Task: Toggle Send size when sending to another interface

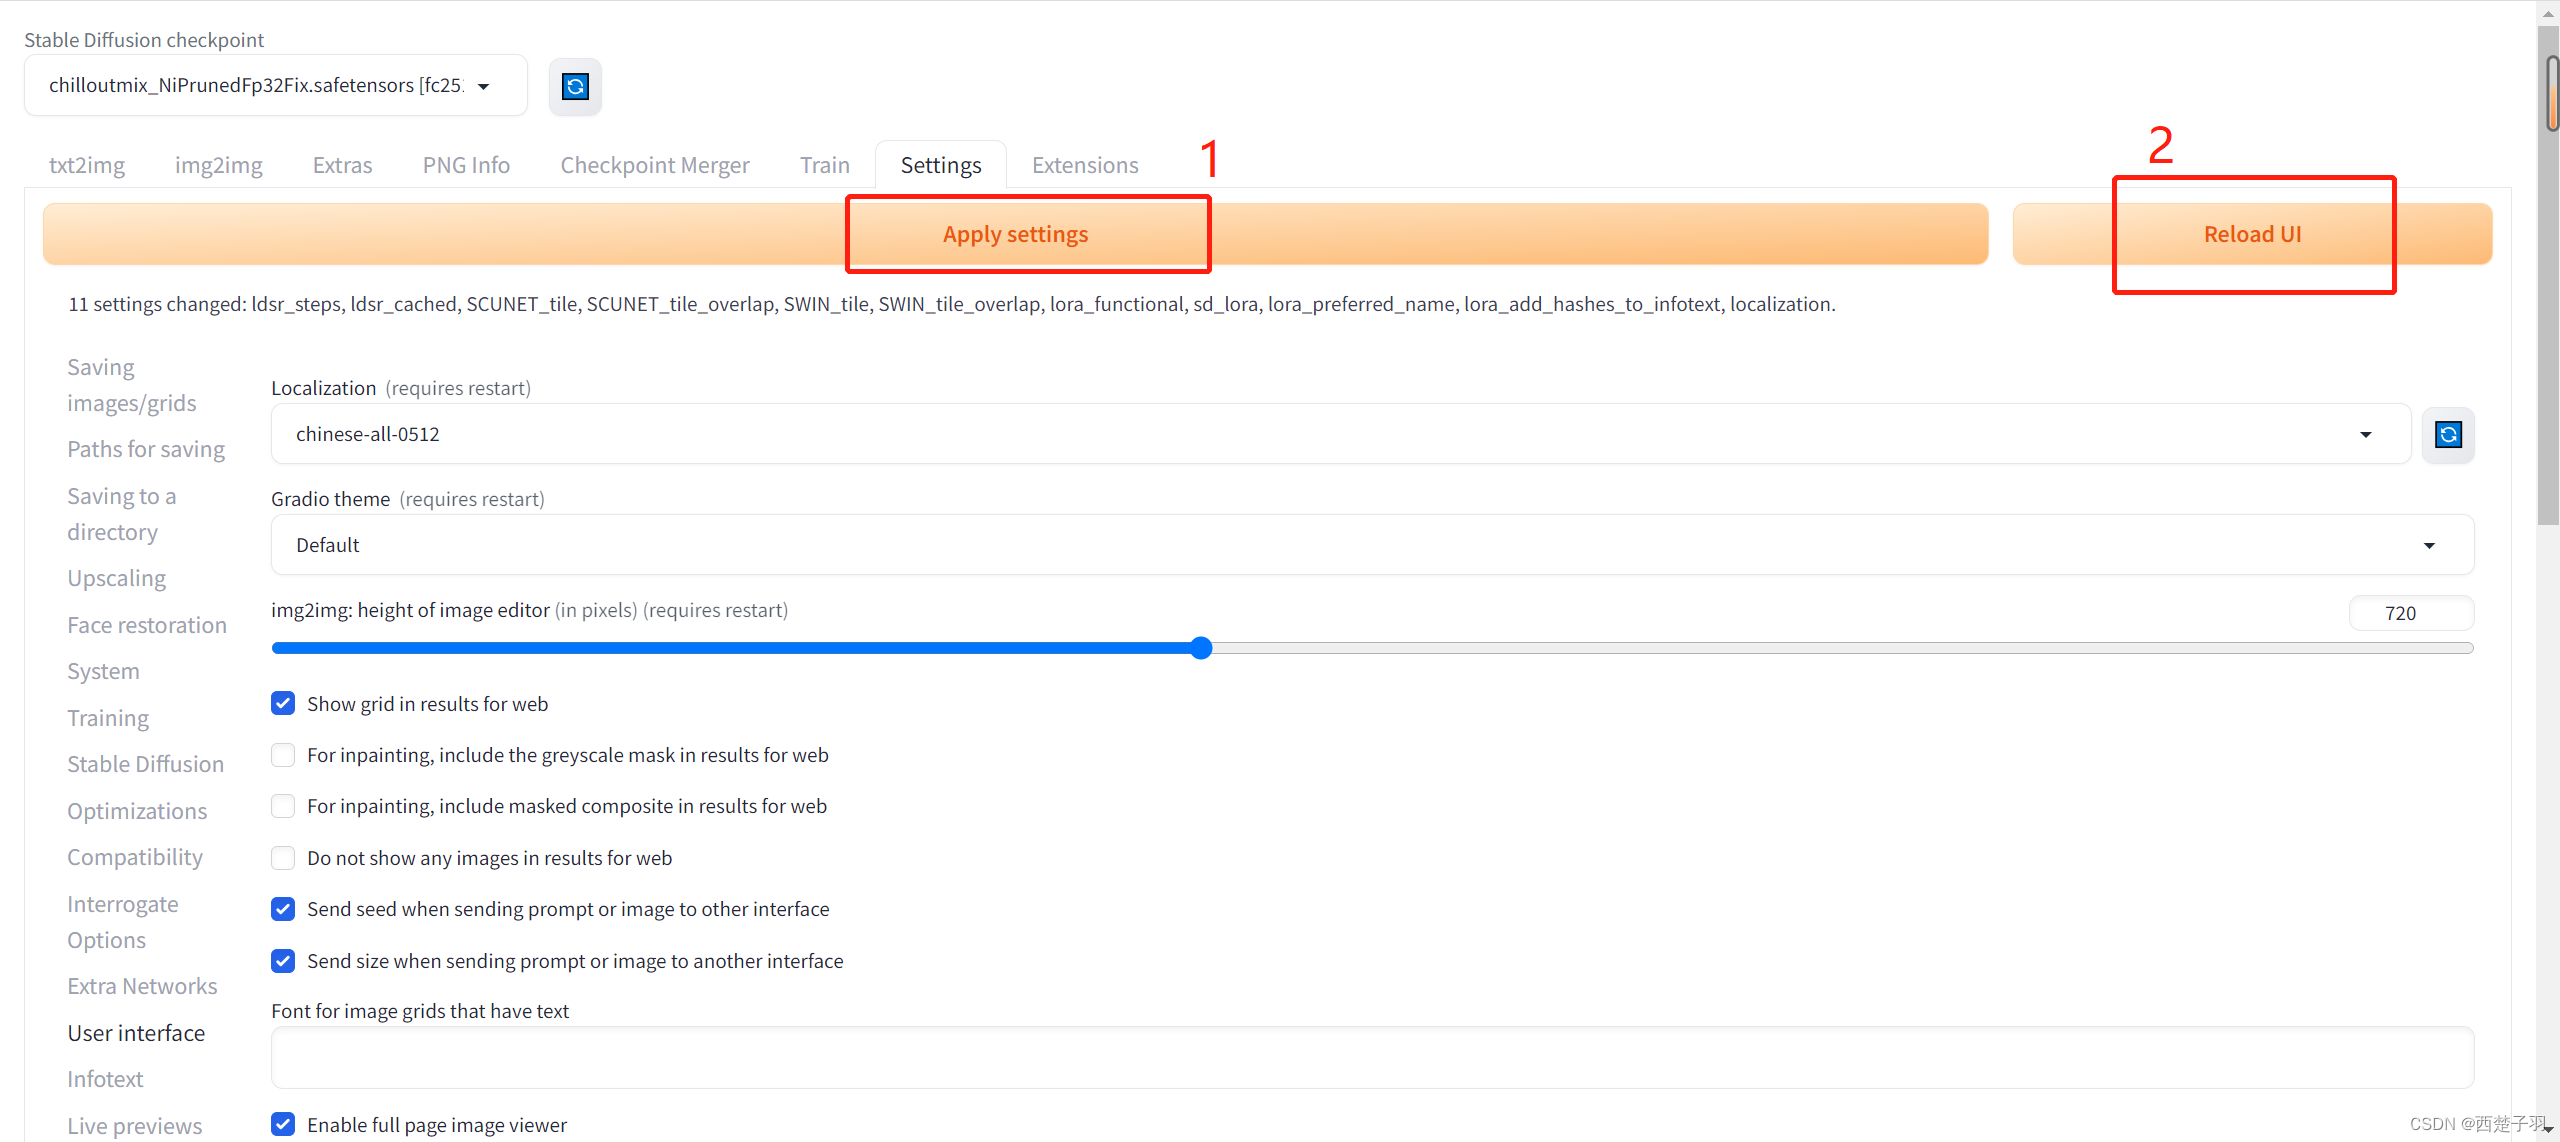Action: (282, 961)
